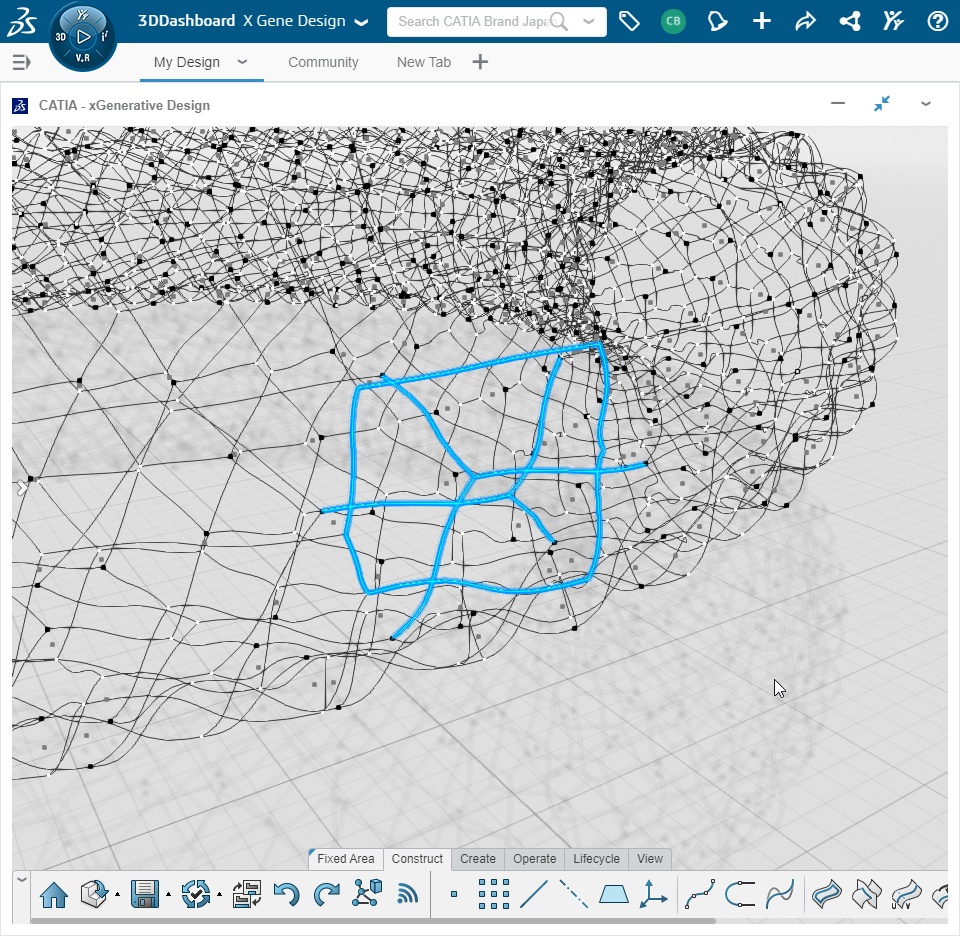This screenshot has width=960, height=936.
Task: Select the blue Sweep surface tool
Action: click(x=827, y=894)
